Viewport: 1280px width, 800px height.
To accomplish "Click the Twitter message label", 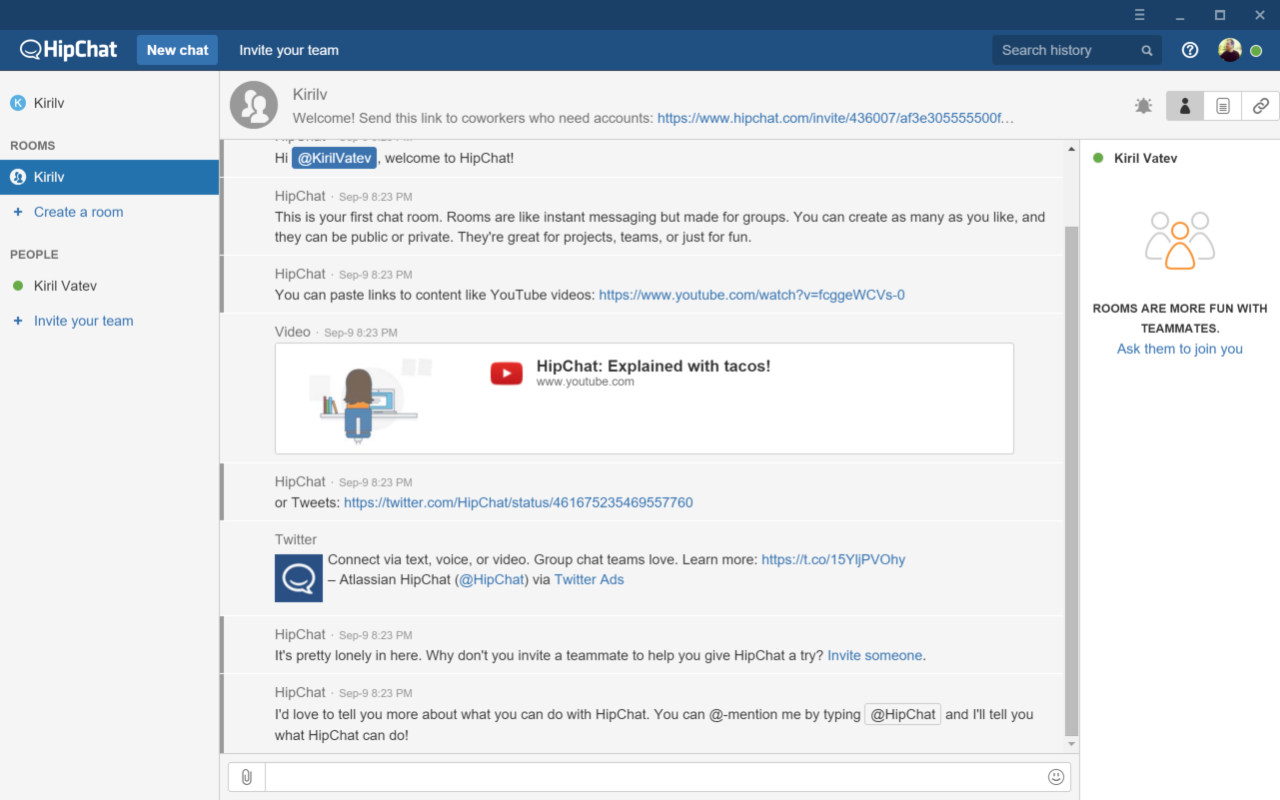I will click(296, 539).
